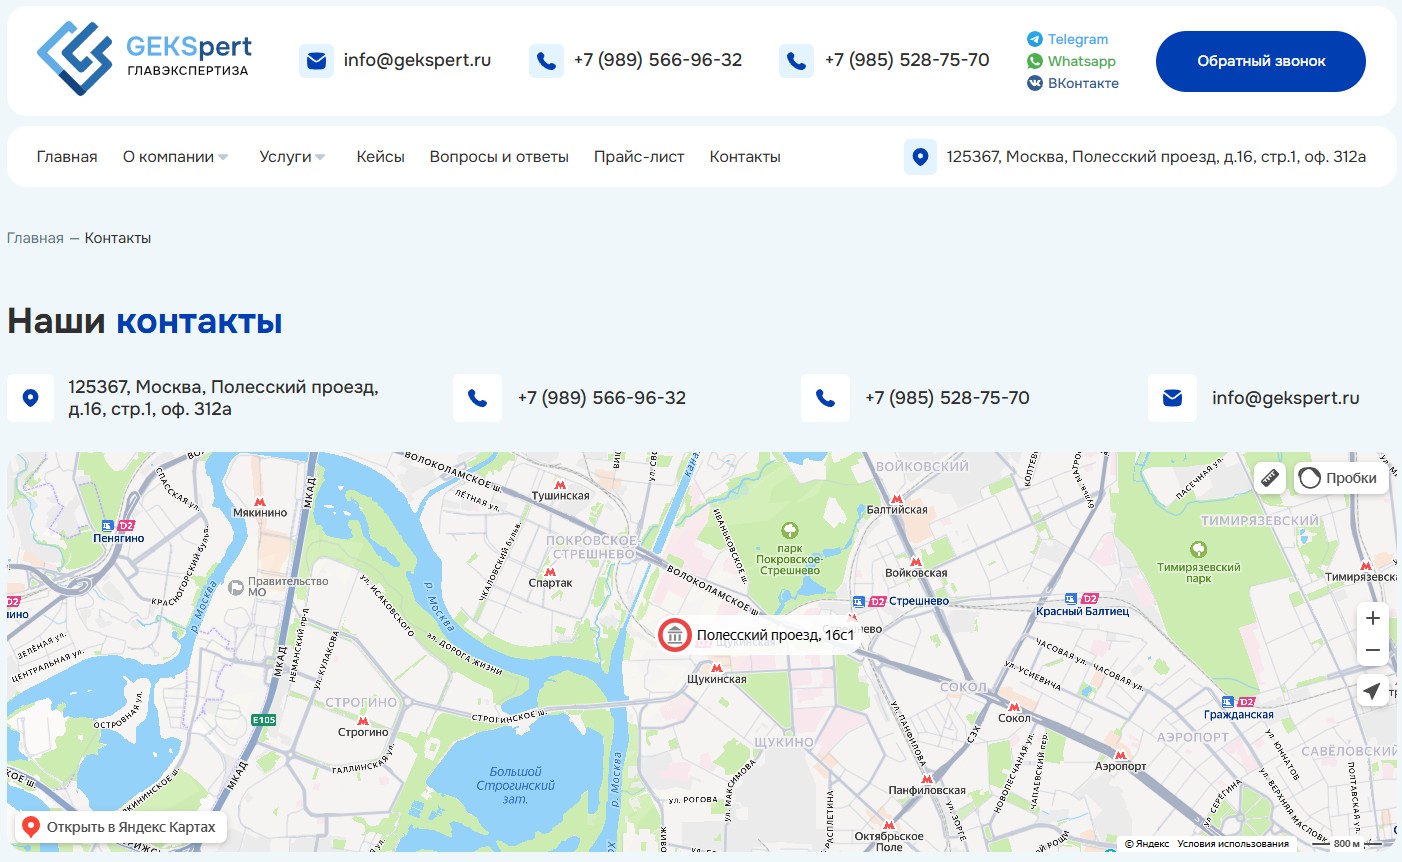Click +7 (989) 566-96-32 in the header
The height and width of the screenshot is (862, 1402).
point(658,60)
